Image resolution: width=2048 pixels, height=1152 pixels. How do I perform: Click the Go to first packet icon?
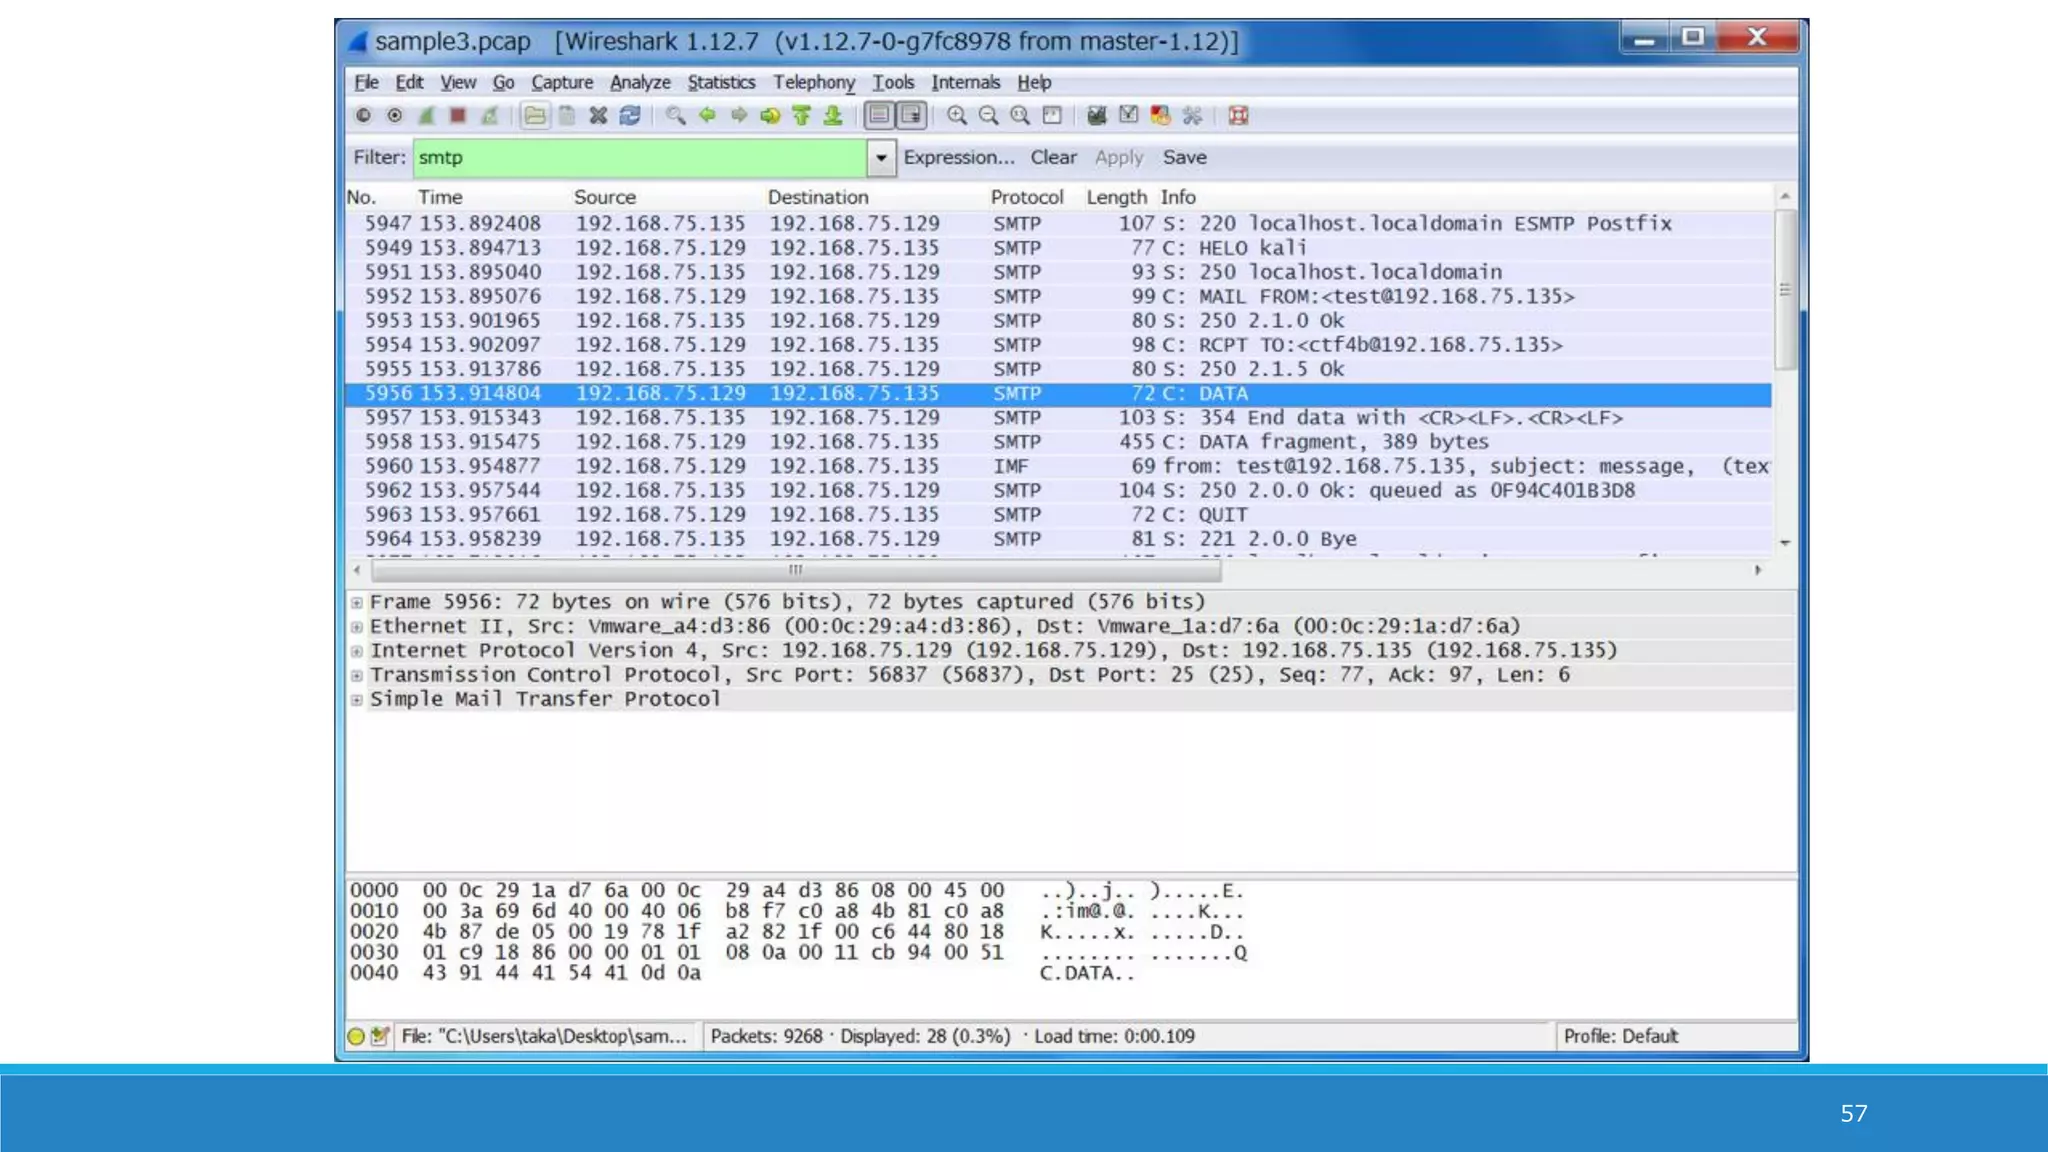click(x=801, y=116)
